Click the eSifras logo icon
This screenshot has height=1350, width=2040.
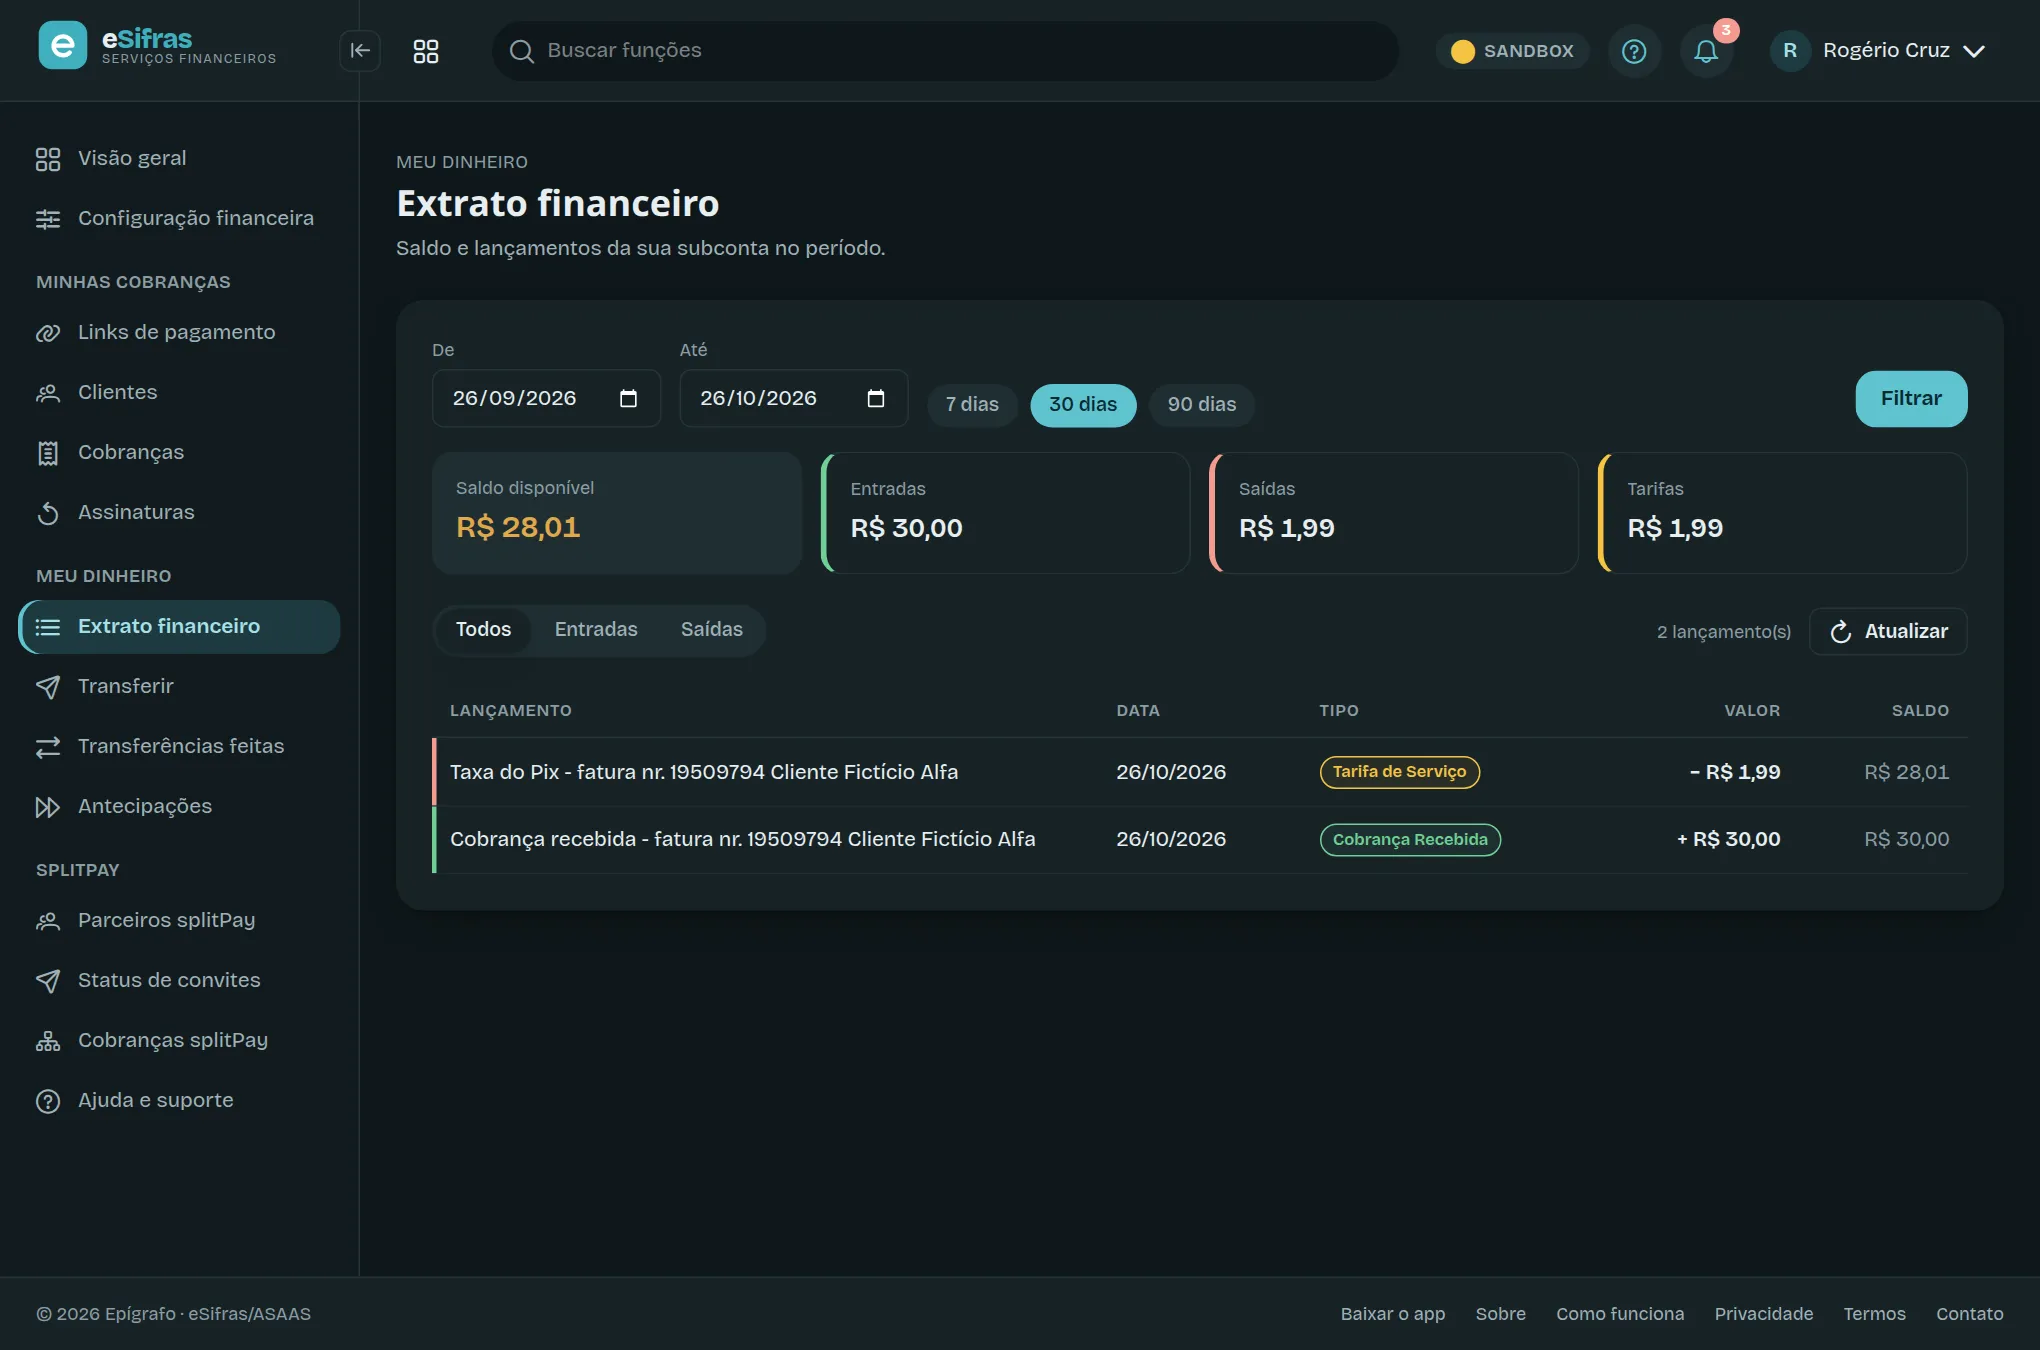pos(62,46)
